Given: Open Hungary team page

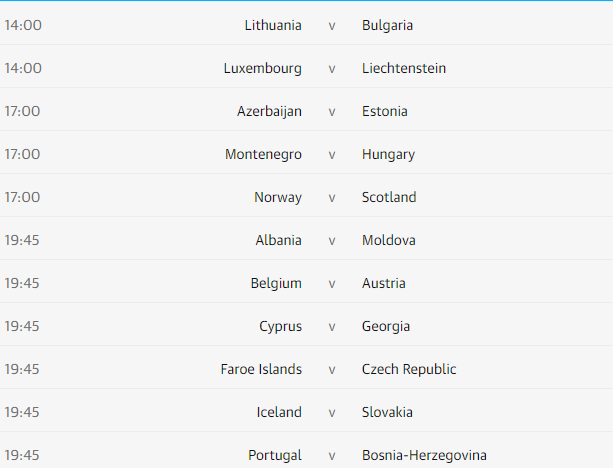Looking at the screenshot, I should [388, 154].
